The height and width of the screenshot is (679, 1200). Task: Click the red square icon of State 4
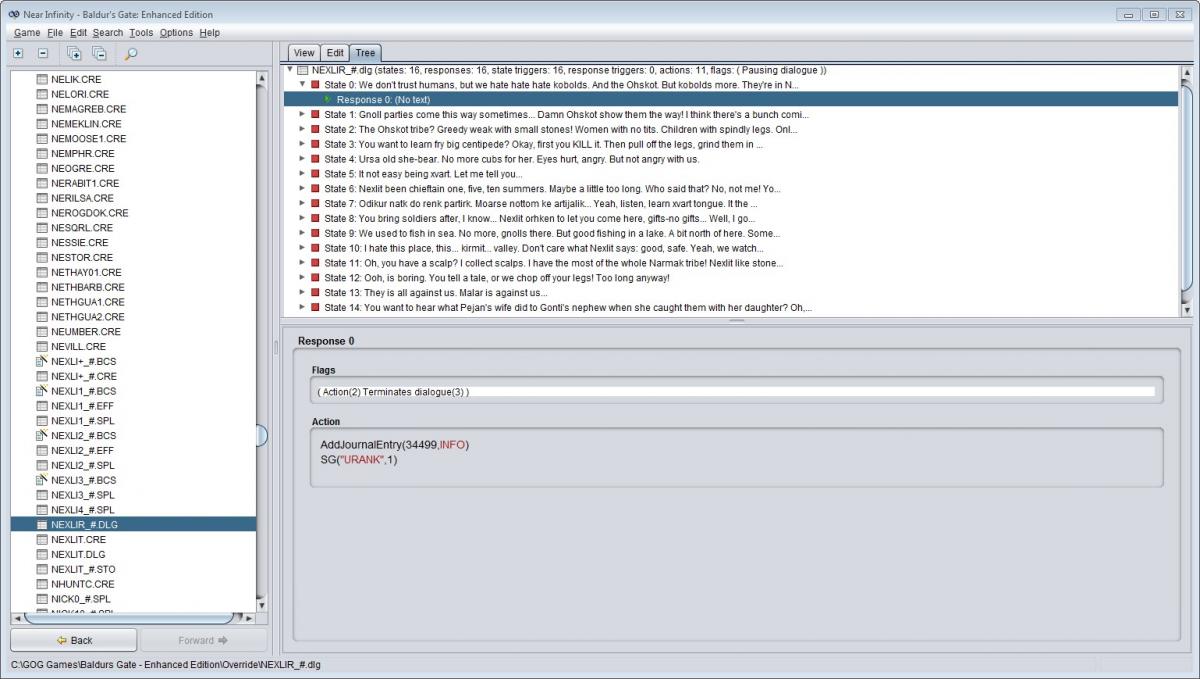(x=315, y=159)
